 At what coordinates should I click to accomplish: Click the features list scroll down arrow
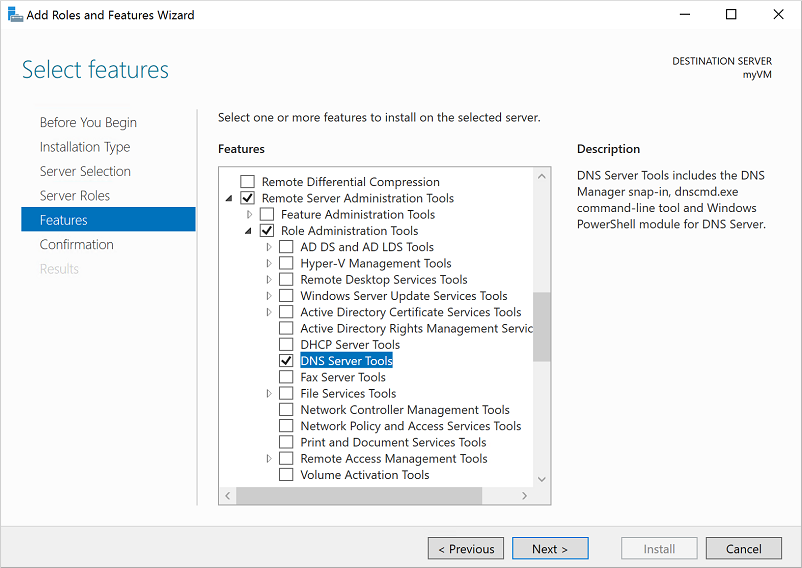(542, 480)
